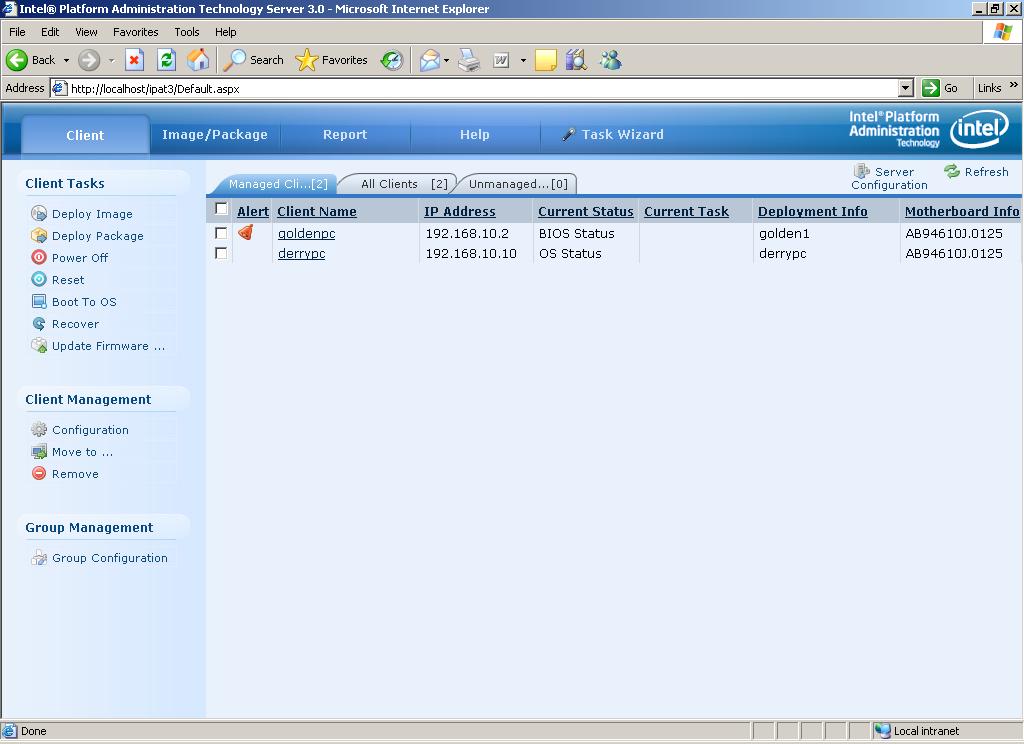This screenshot has height=744, width=1024.
Task: Open the Mail button dropdown arrow
Action: 446,60
